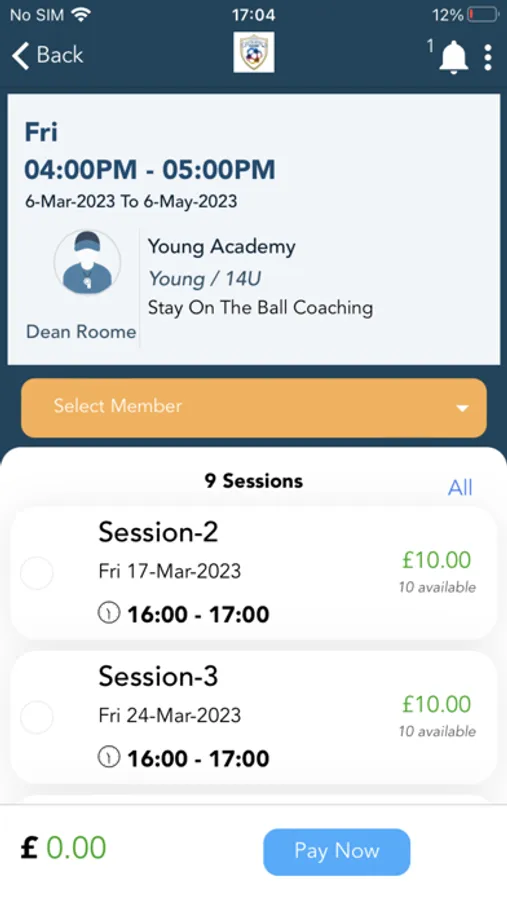Tap the Young Academy class title
This screenshot has height=900, width=507.
[222, 247]
